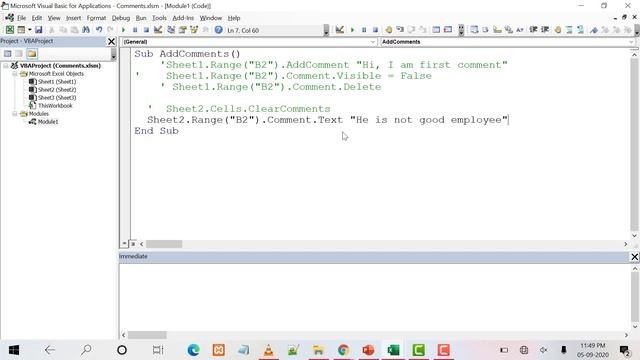The height and width of the screenshot is (360, 640).
Task: Click Break on Debug toolbar
Action: [x=364, y=29]
